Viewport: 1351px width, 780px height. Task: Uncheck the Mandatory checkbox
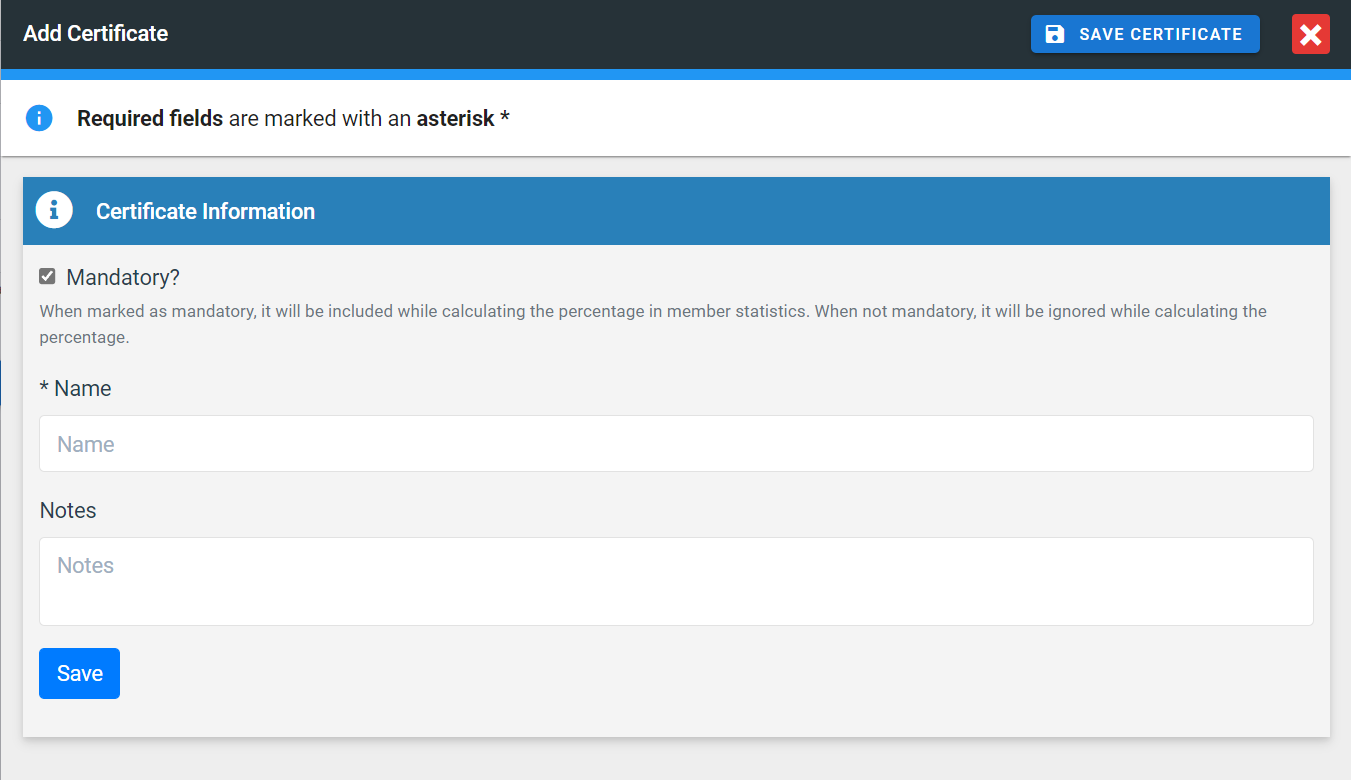point(47,276)
